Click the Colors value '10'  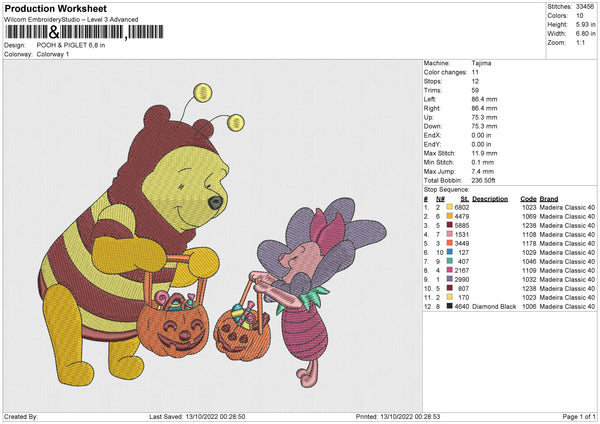click(579, 16)
